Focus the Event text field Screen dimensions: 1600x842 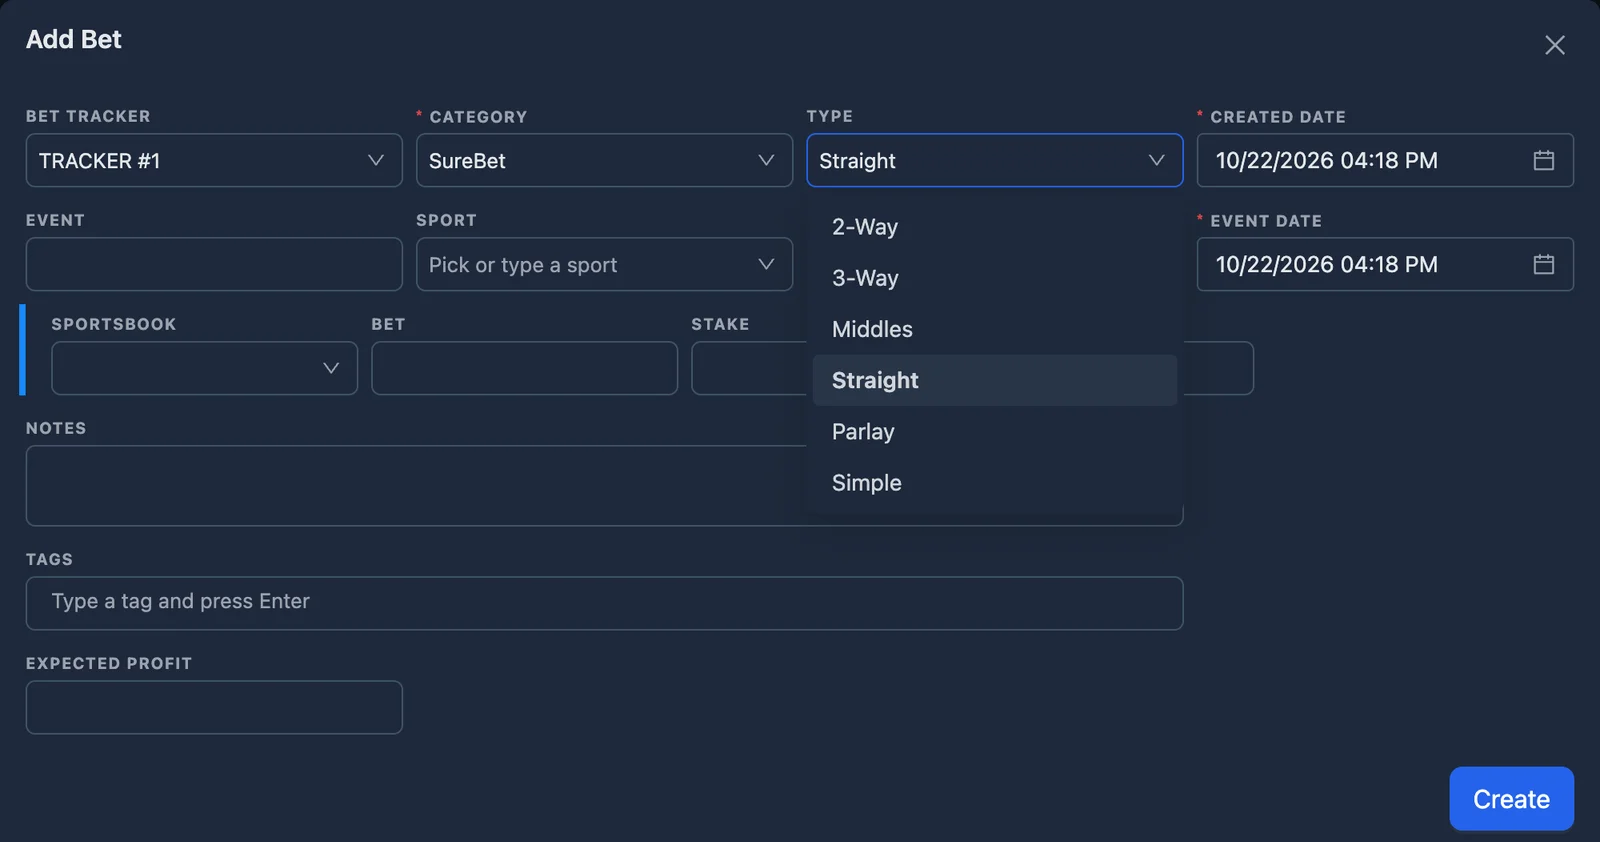point(214,264)
